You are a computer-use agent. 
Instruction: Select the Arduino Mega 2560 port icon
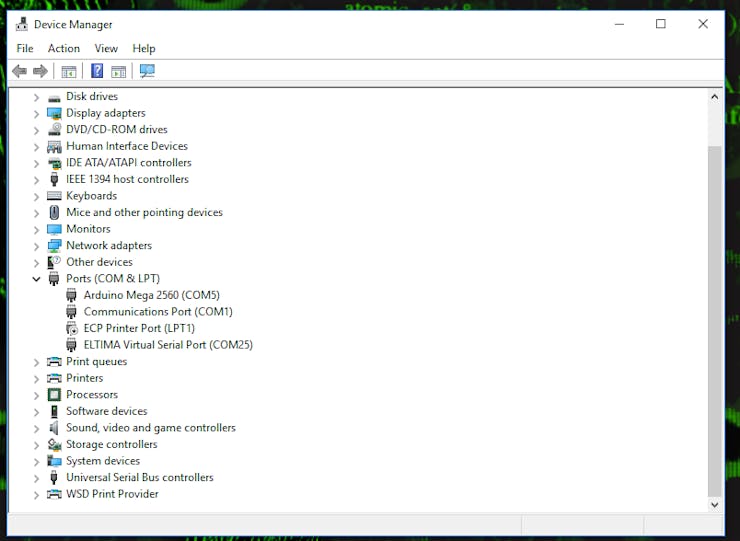pyautogui.click(x=71, y=296)
